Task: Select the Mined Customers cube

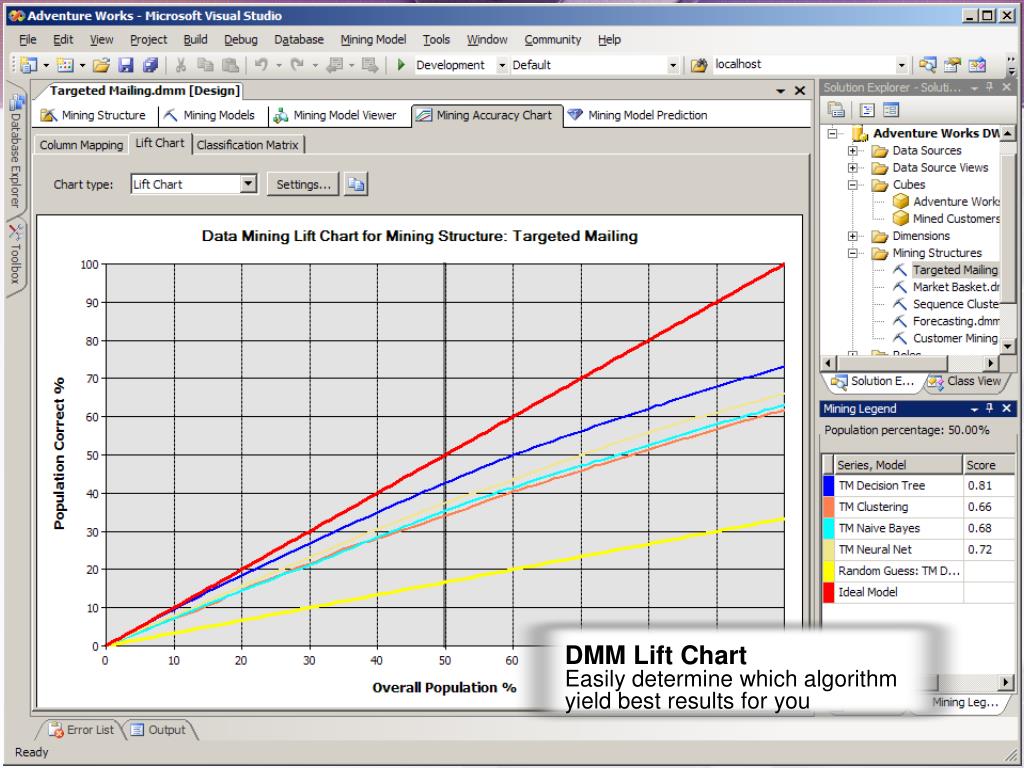Action: [955, 219]
